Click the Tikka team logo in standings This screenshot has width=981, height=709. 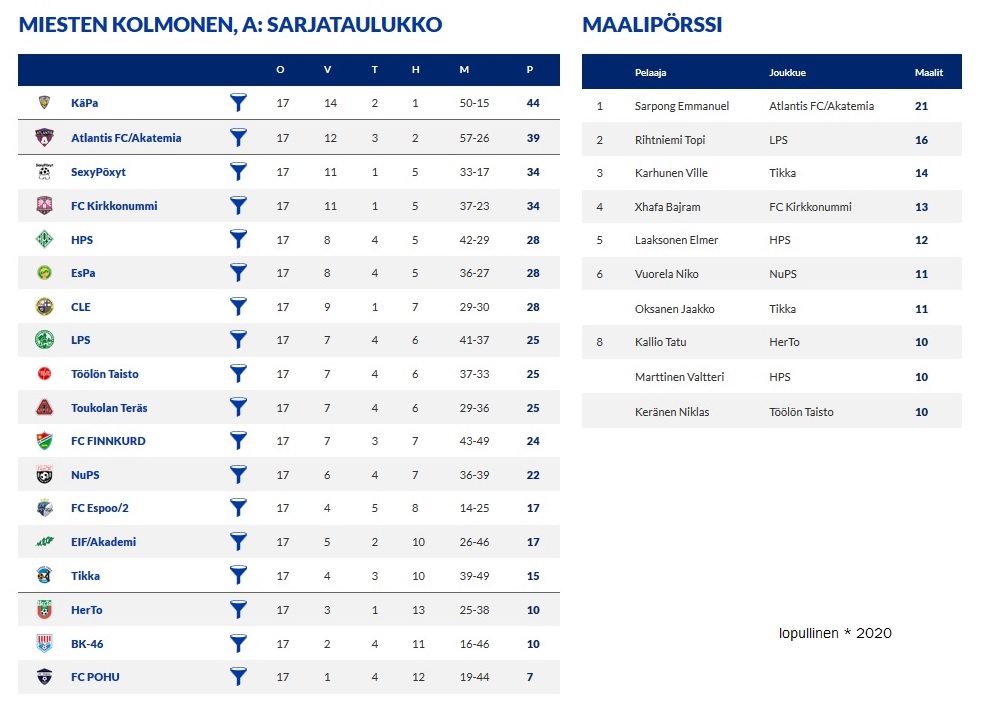(44, 575)
